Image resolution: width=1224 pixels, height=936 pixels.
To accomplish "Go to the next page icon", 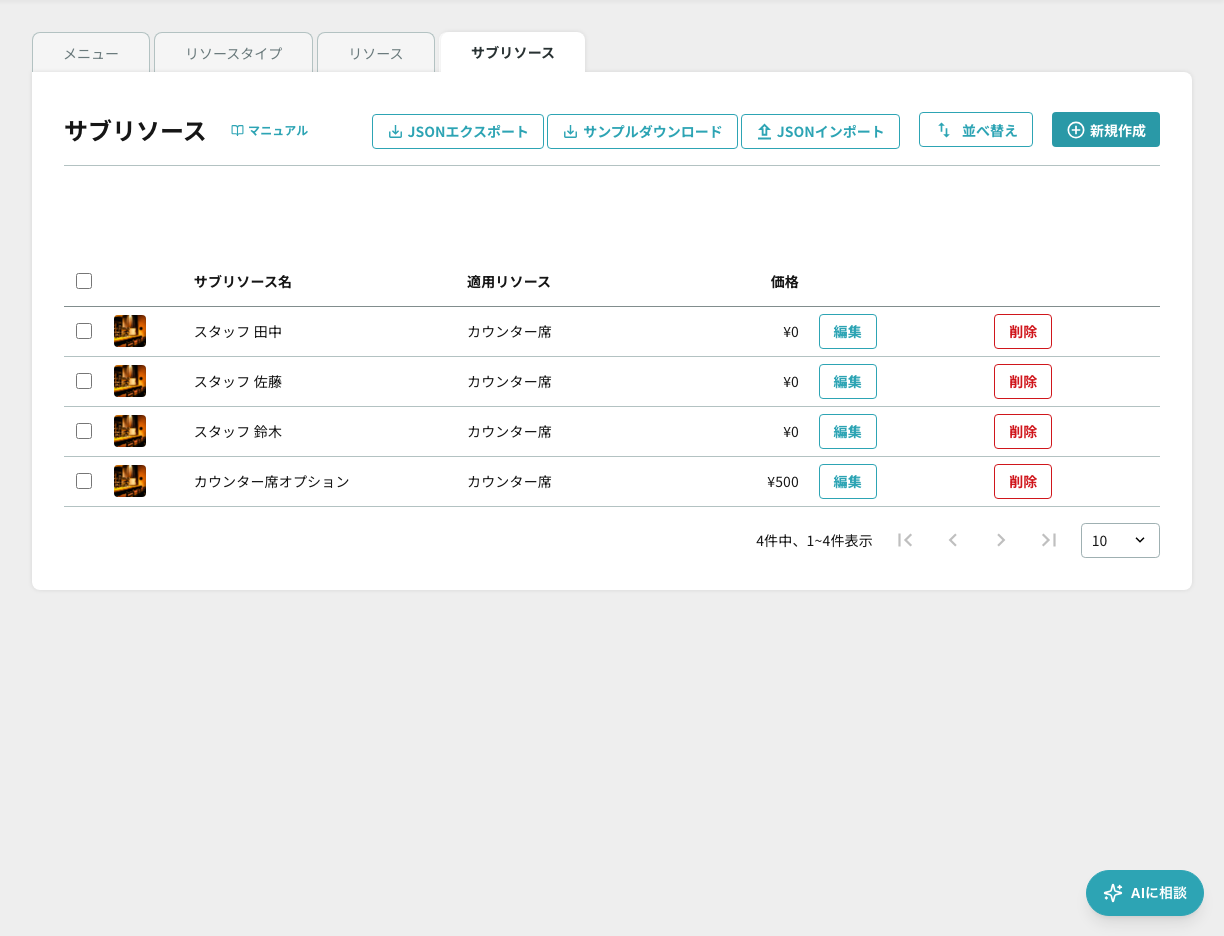I will 1001,540.
